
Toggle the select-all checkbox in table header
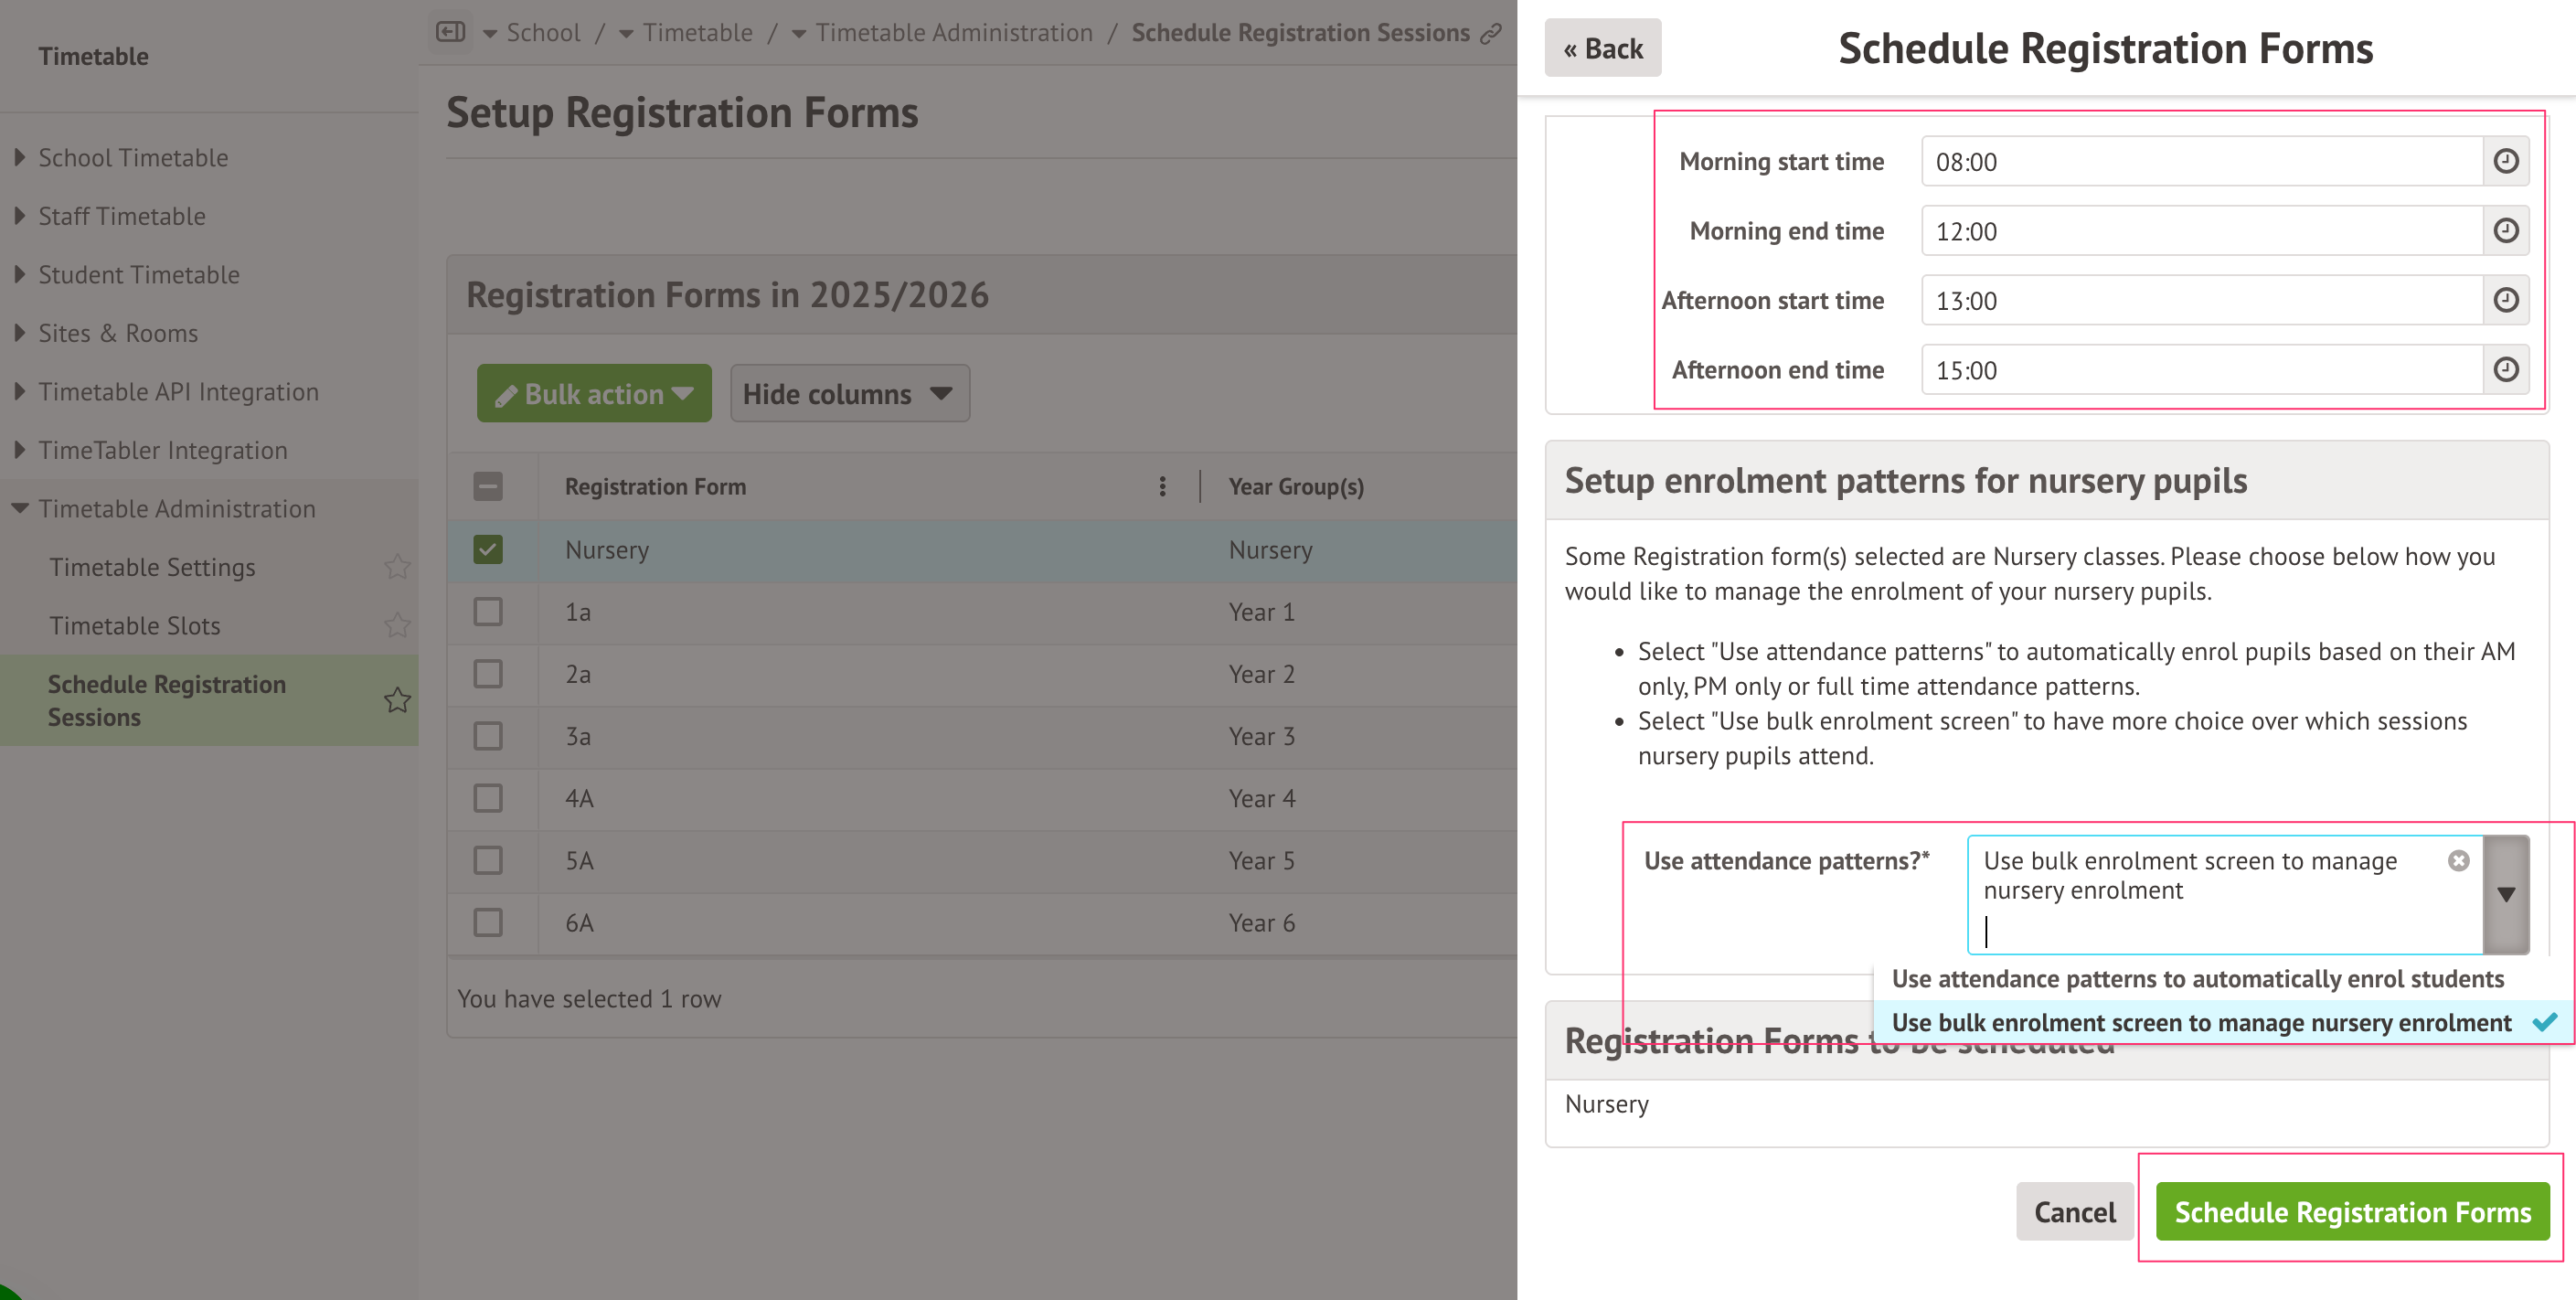coord(487,485)
